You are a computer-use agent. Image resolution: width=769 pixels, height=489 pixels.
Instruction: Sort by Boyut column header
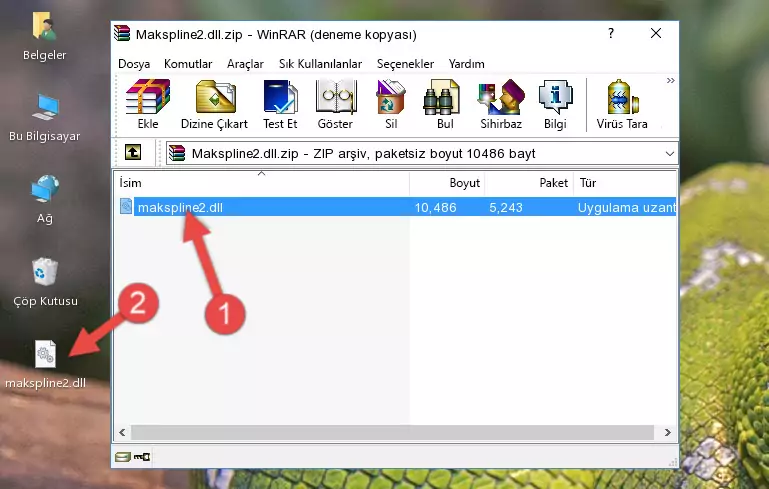coord(447,183)
